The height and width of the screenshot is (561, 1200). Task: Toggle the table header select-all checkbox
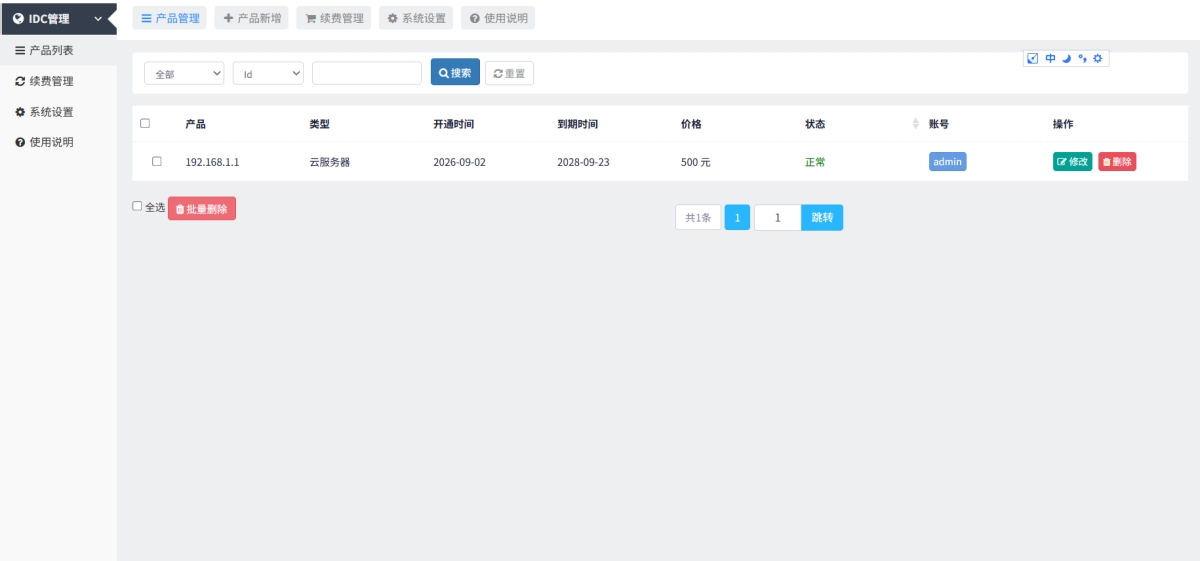coord(145,124)
